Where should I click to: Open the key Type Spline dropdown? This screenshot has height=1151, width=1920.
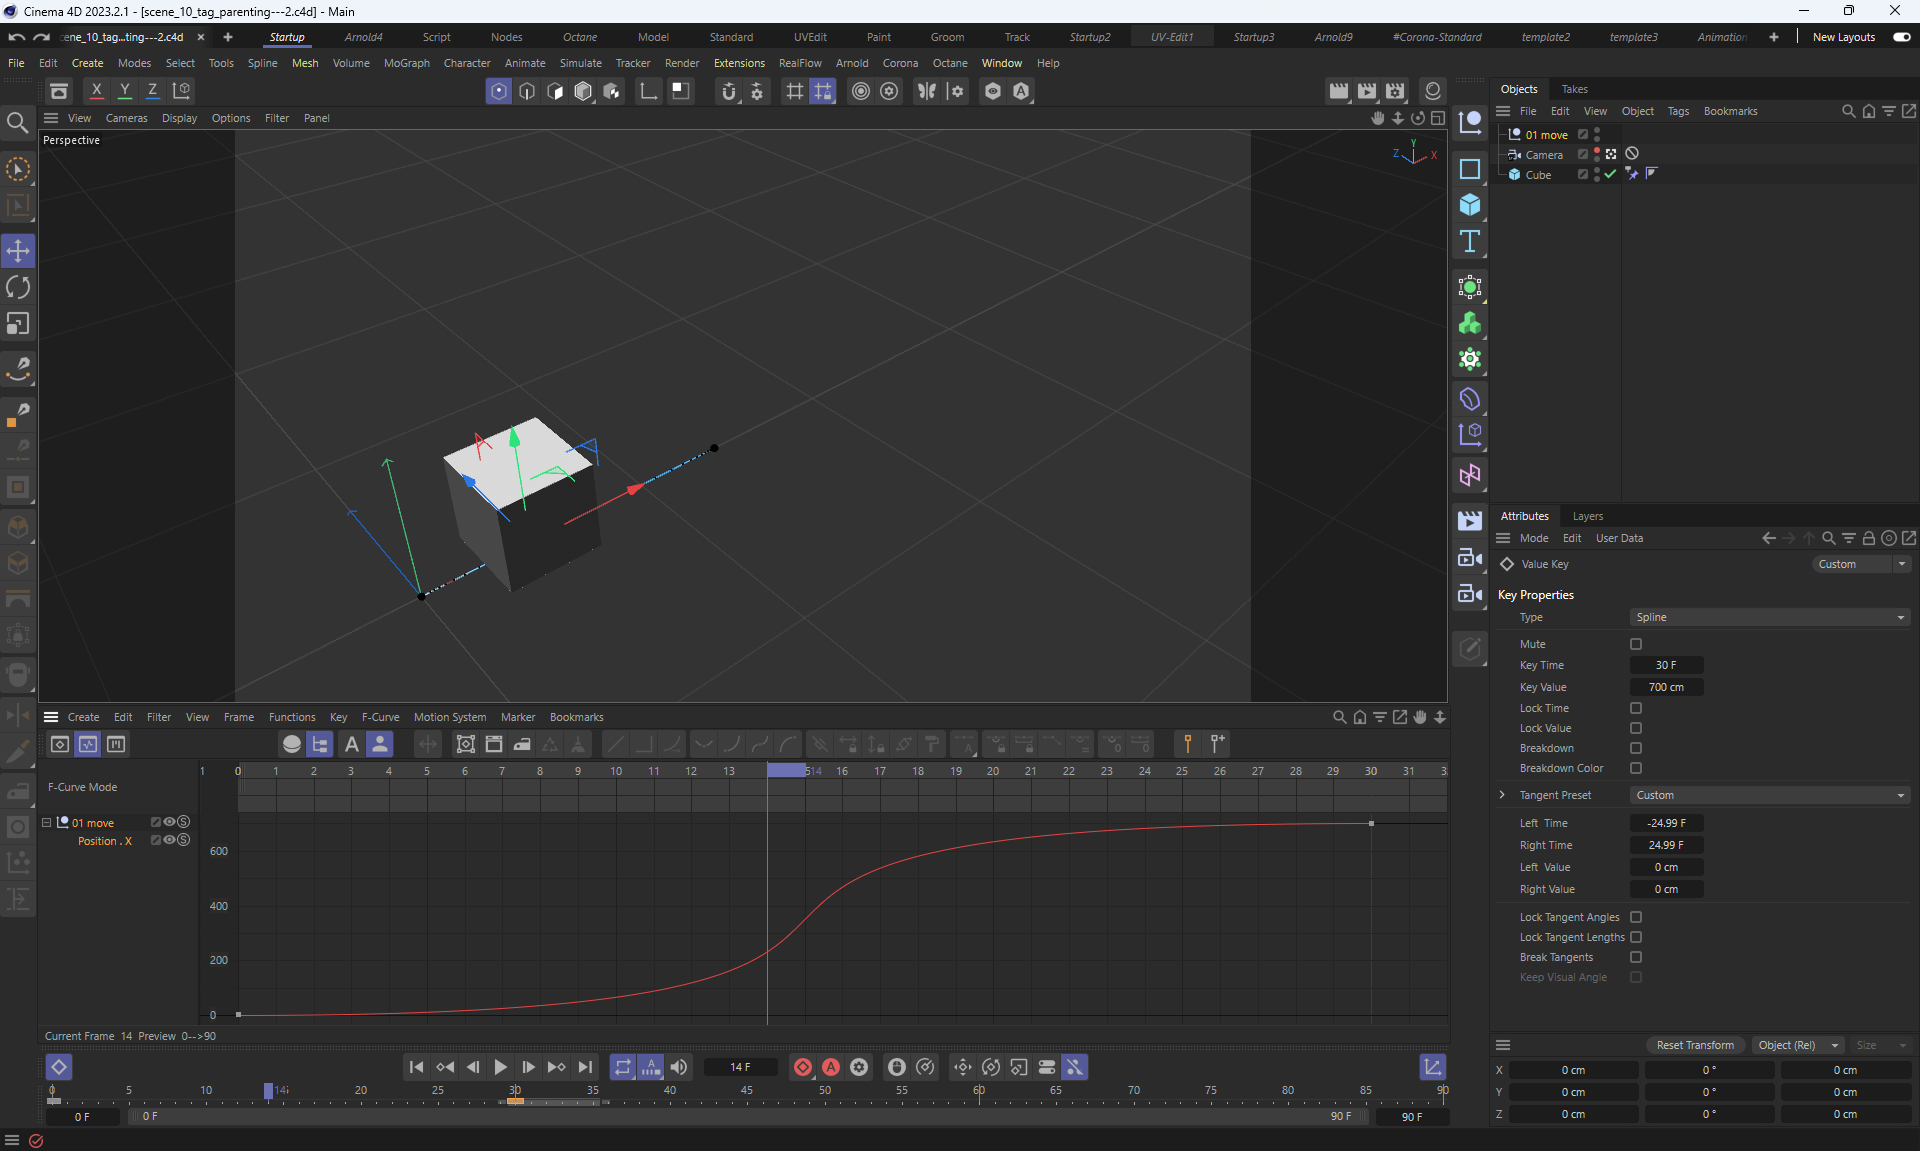click(x=1768, y=617)
